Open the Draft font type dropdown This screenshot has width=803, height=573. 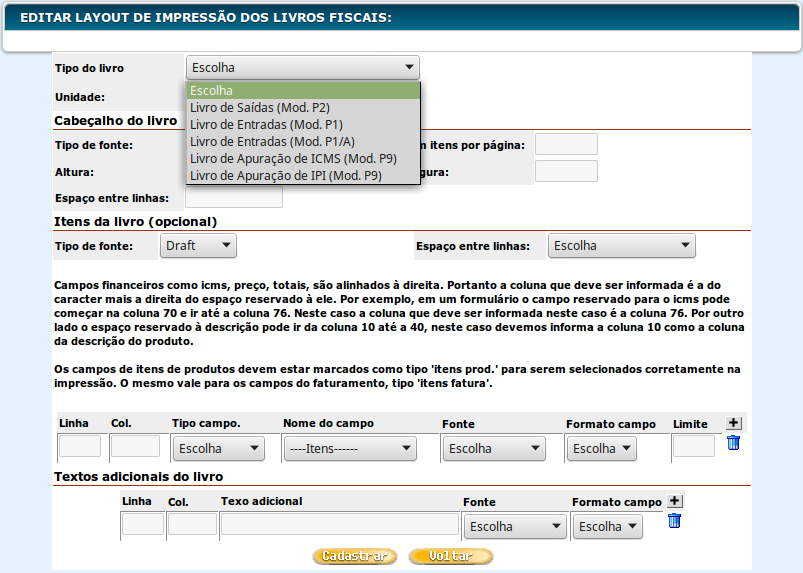click(198, 245)
